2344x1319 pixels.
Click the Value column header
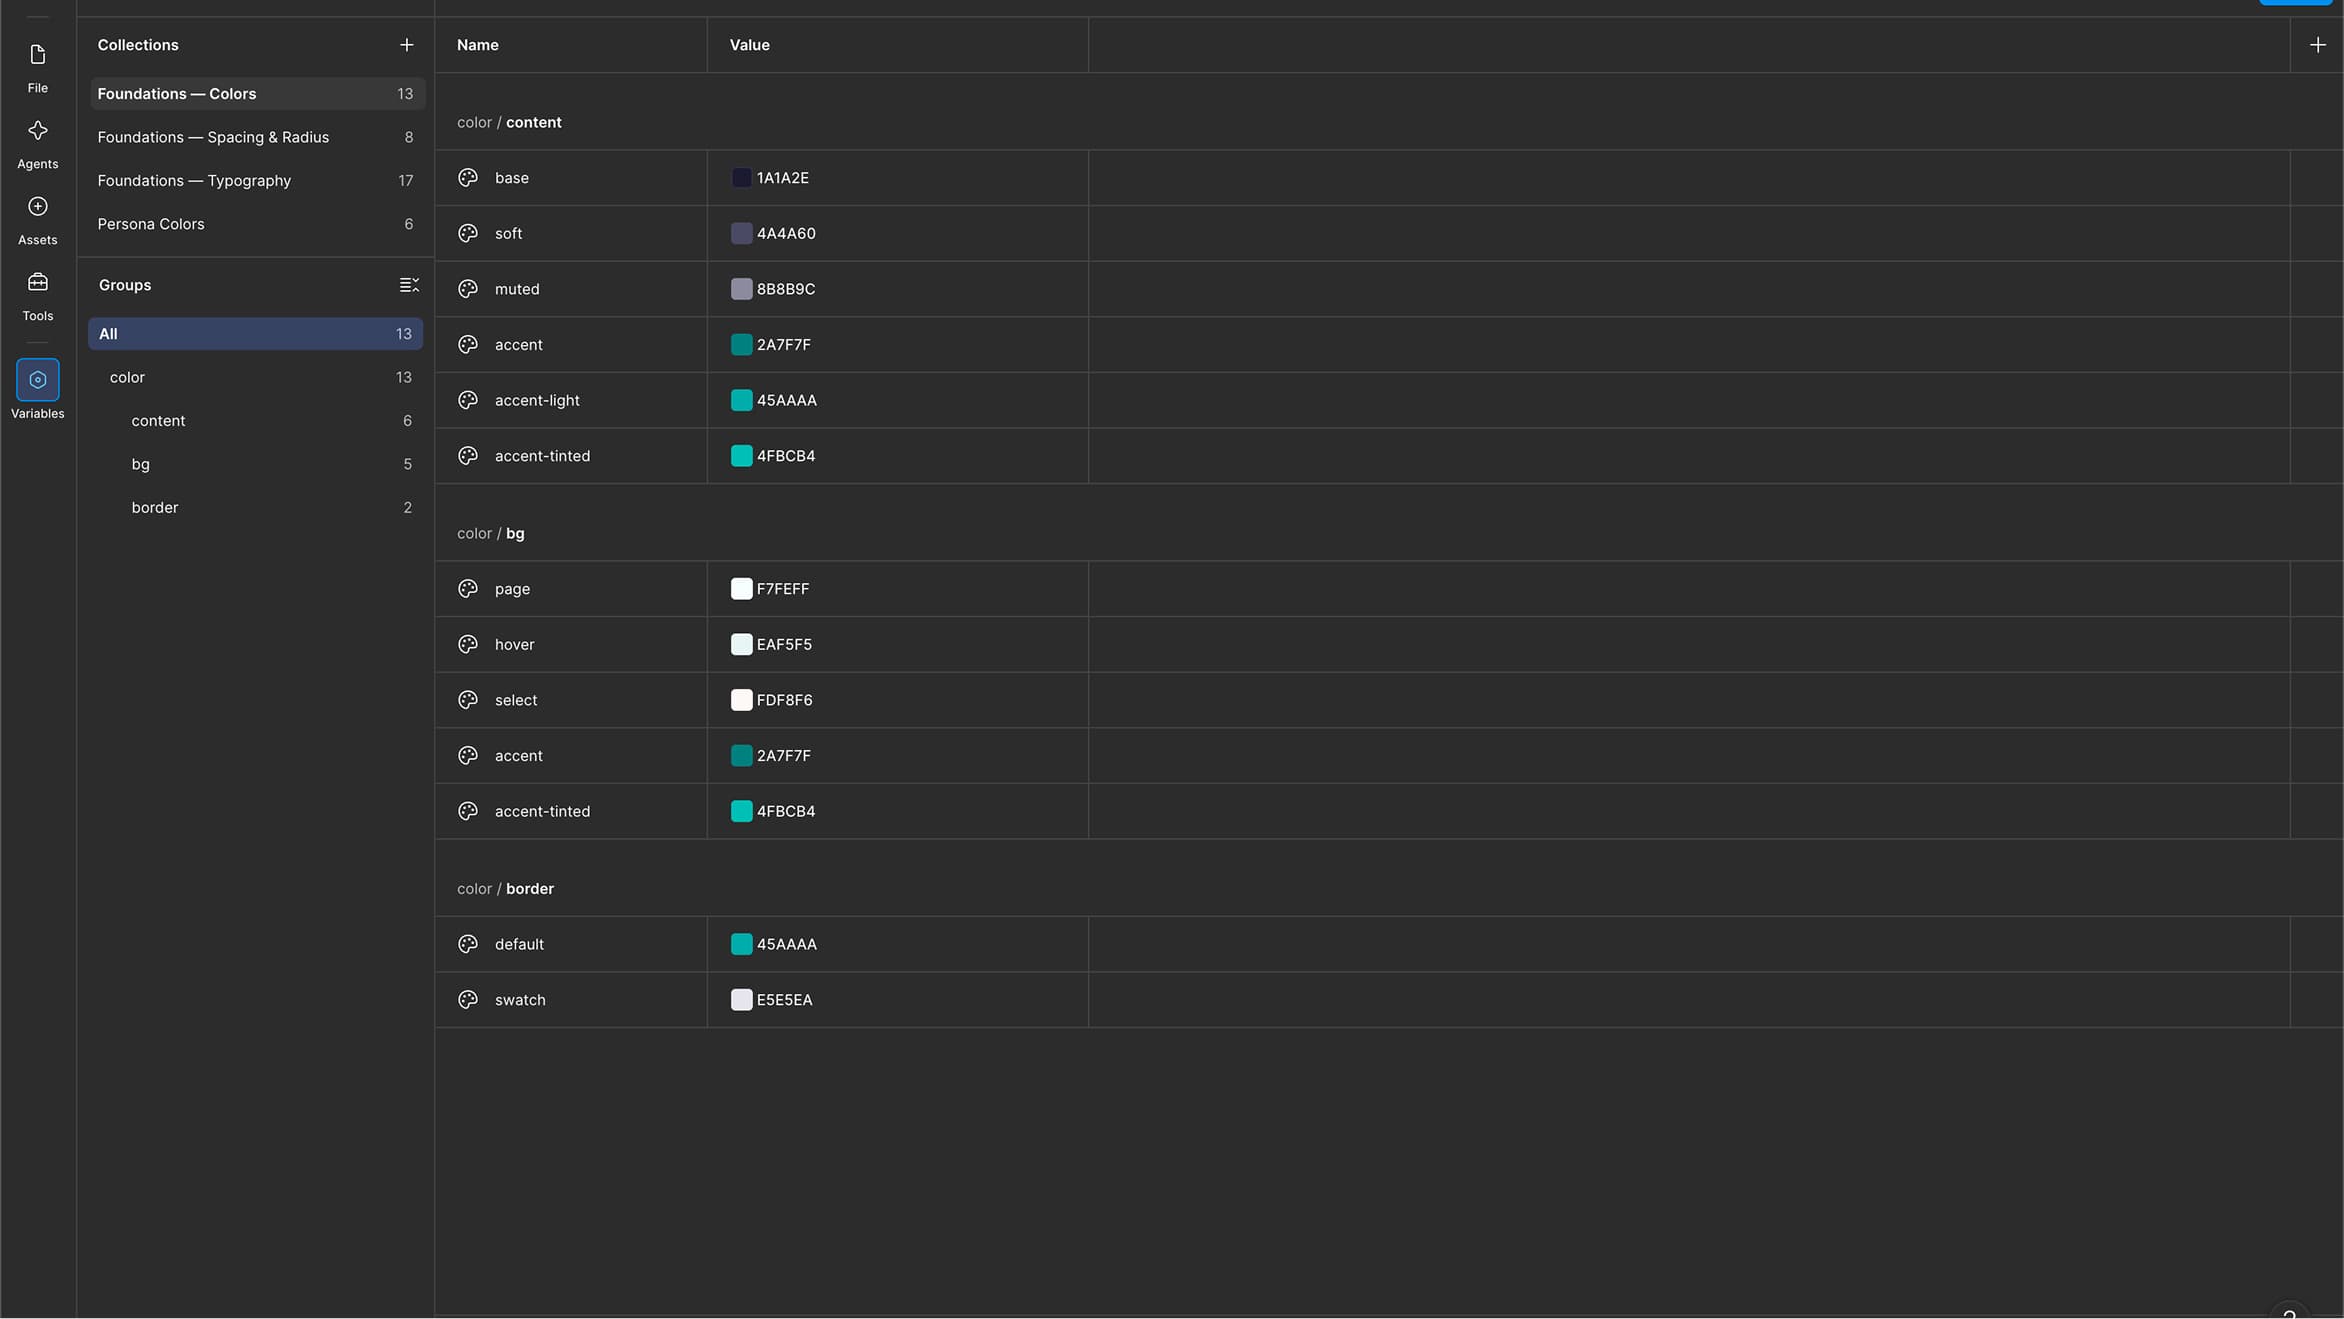(x=749, y=45)
